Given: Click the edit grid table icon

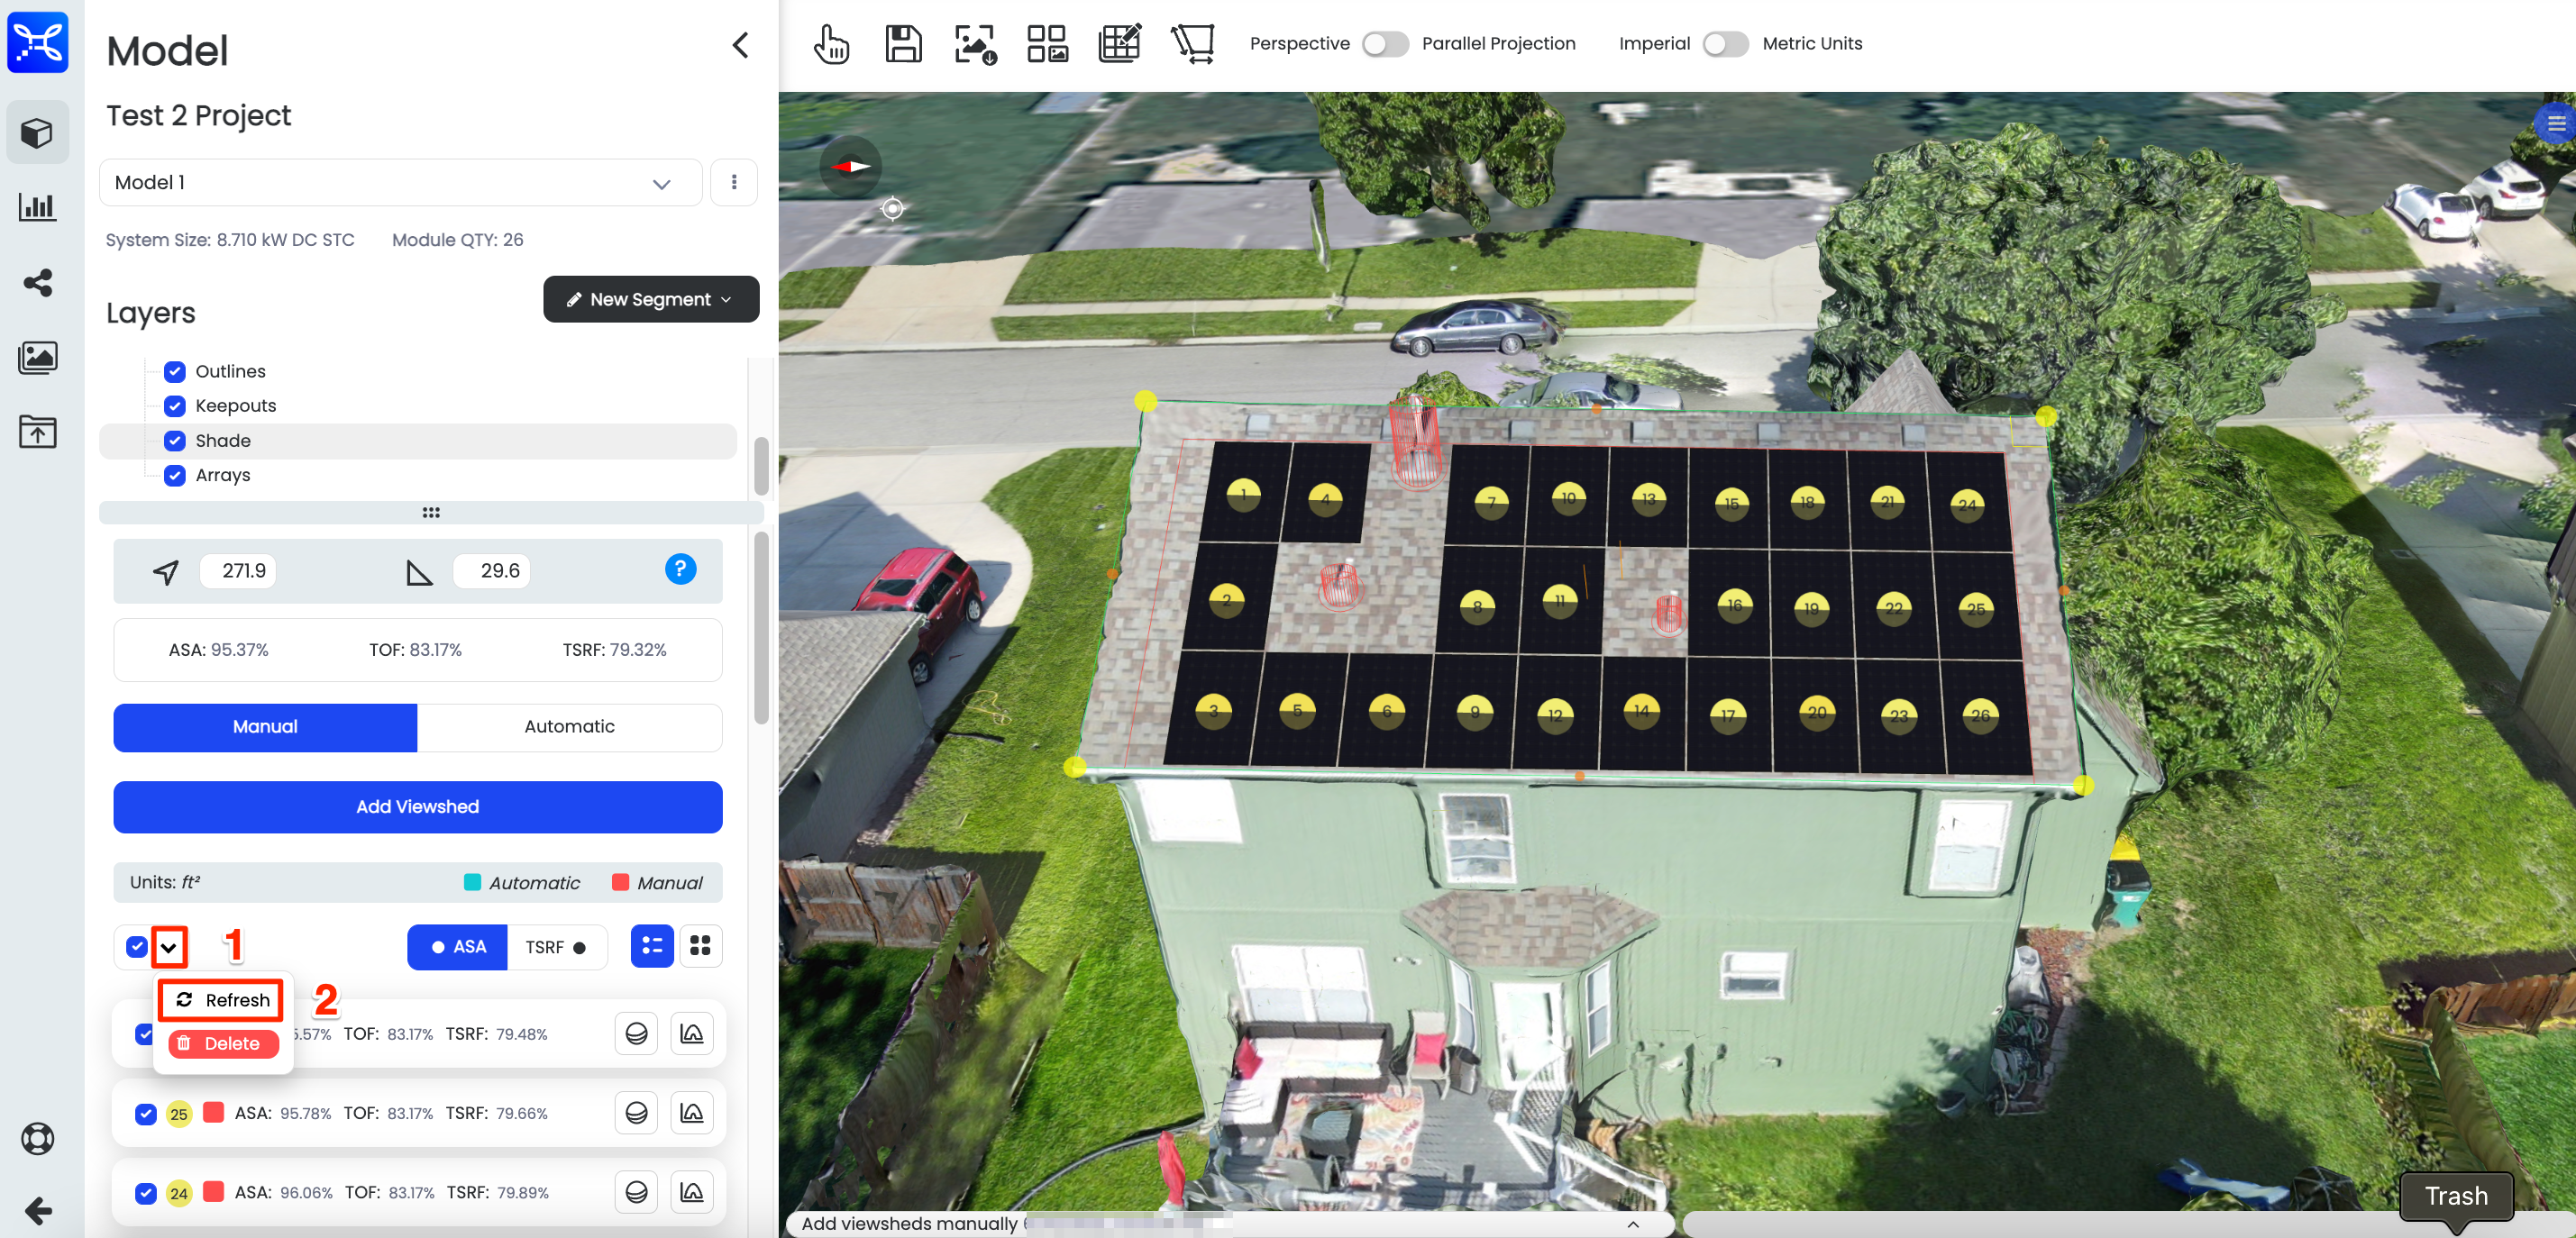Looking at the screenshot, I should (x=1119, y=44).
